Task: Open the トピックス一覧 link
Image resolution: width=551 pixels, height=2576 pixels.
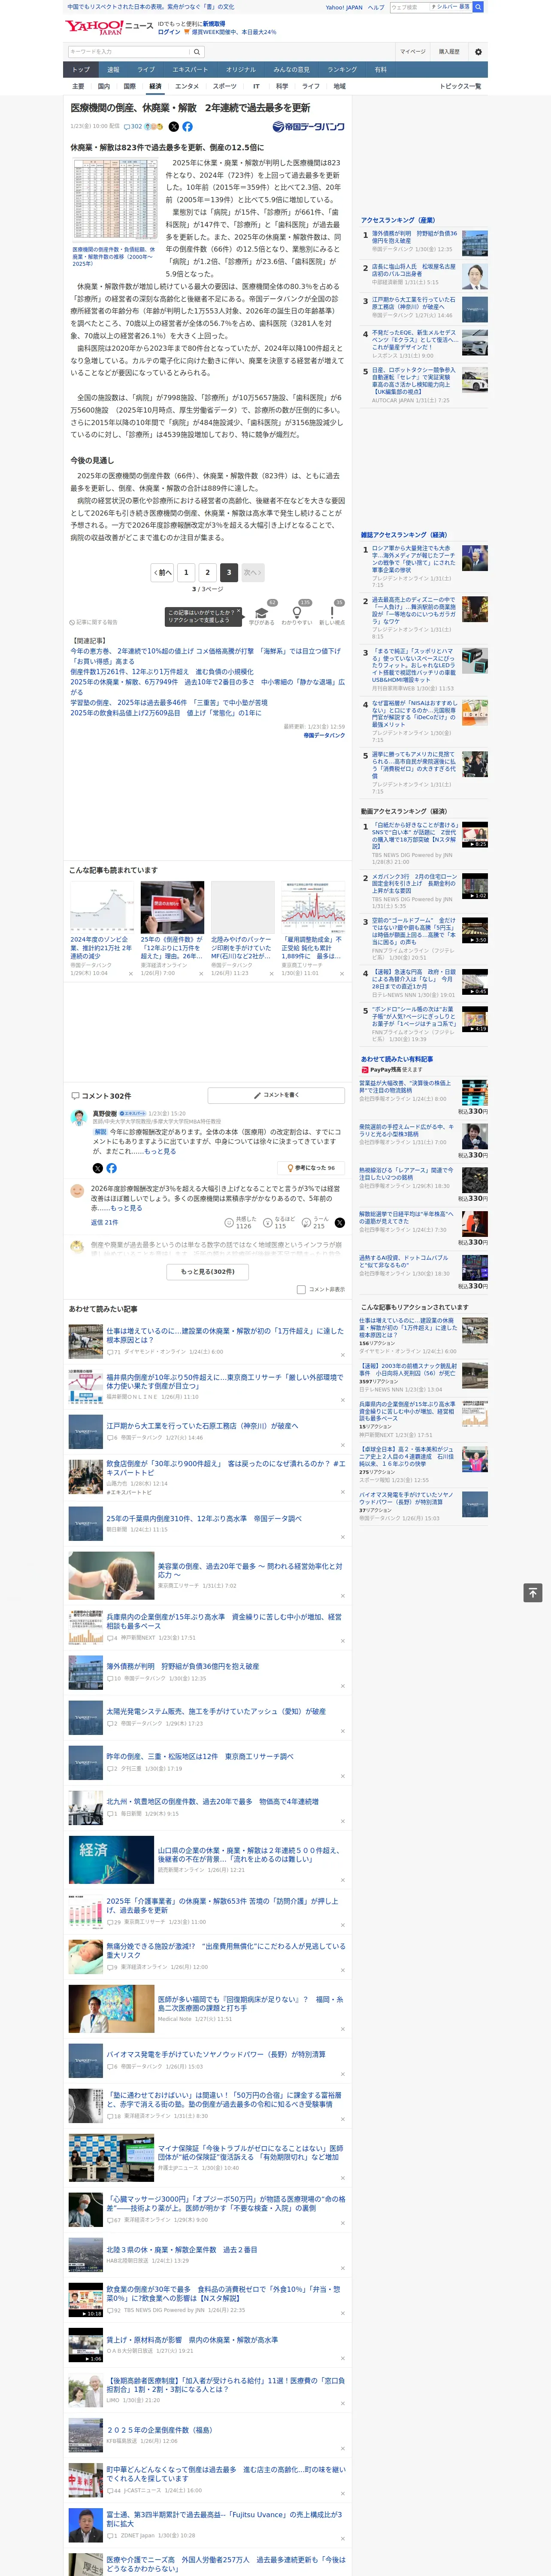Action: (x=460, y=86)
